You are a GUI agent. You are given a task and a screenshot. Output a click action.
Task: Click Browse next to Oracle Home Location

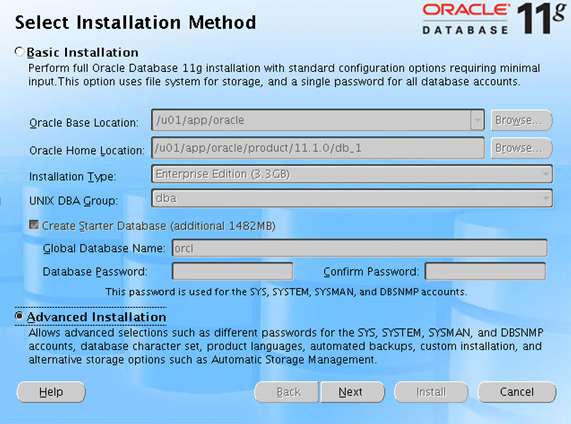(x=521, y=148)
